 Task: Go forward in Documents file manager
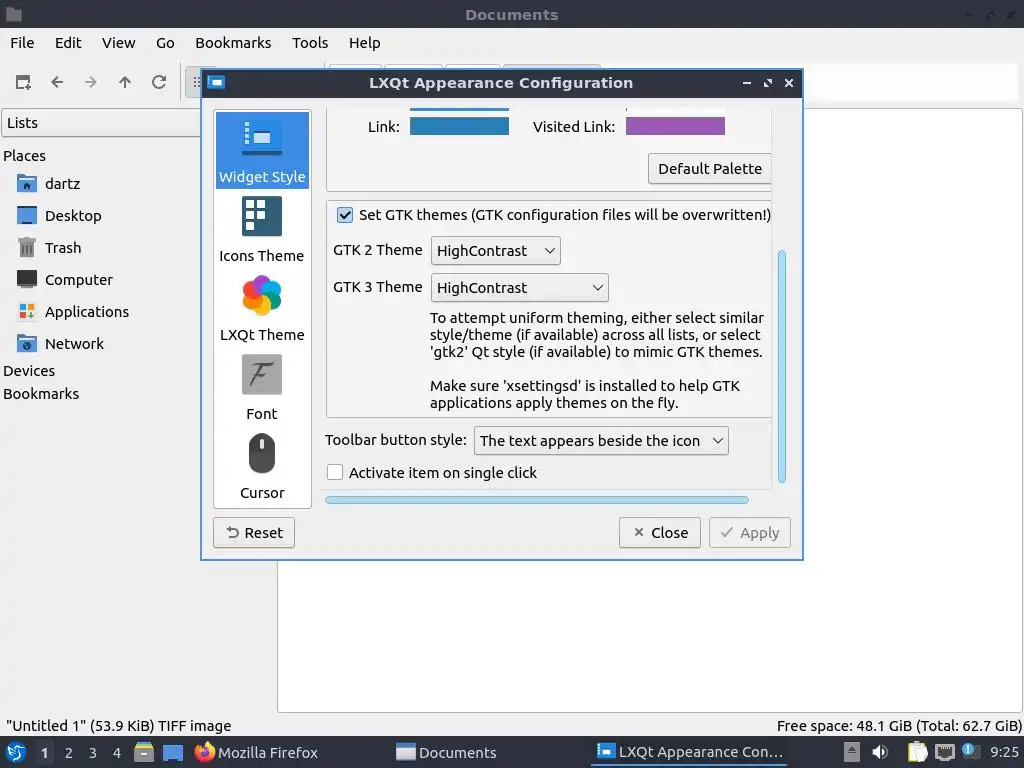coord(91,82)
